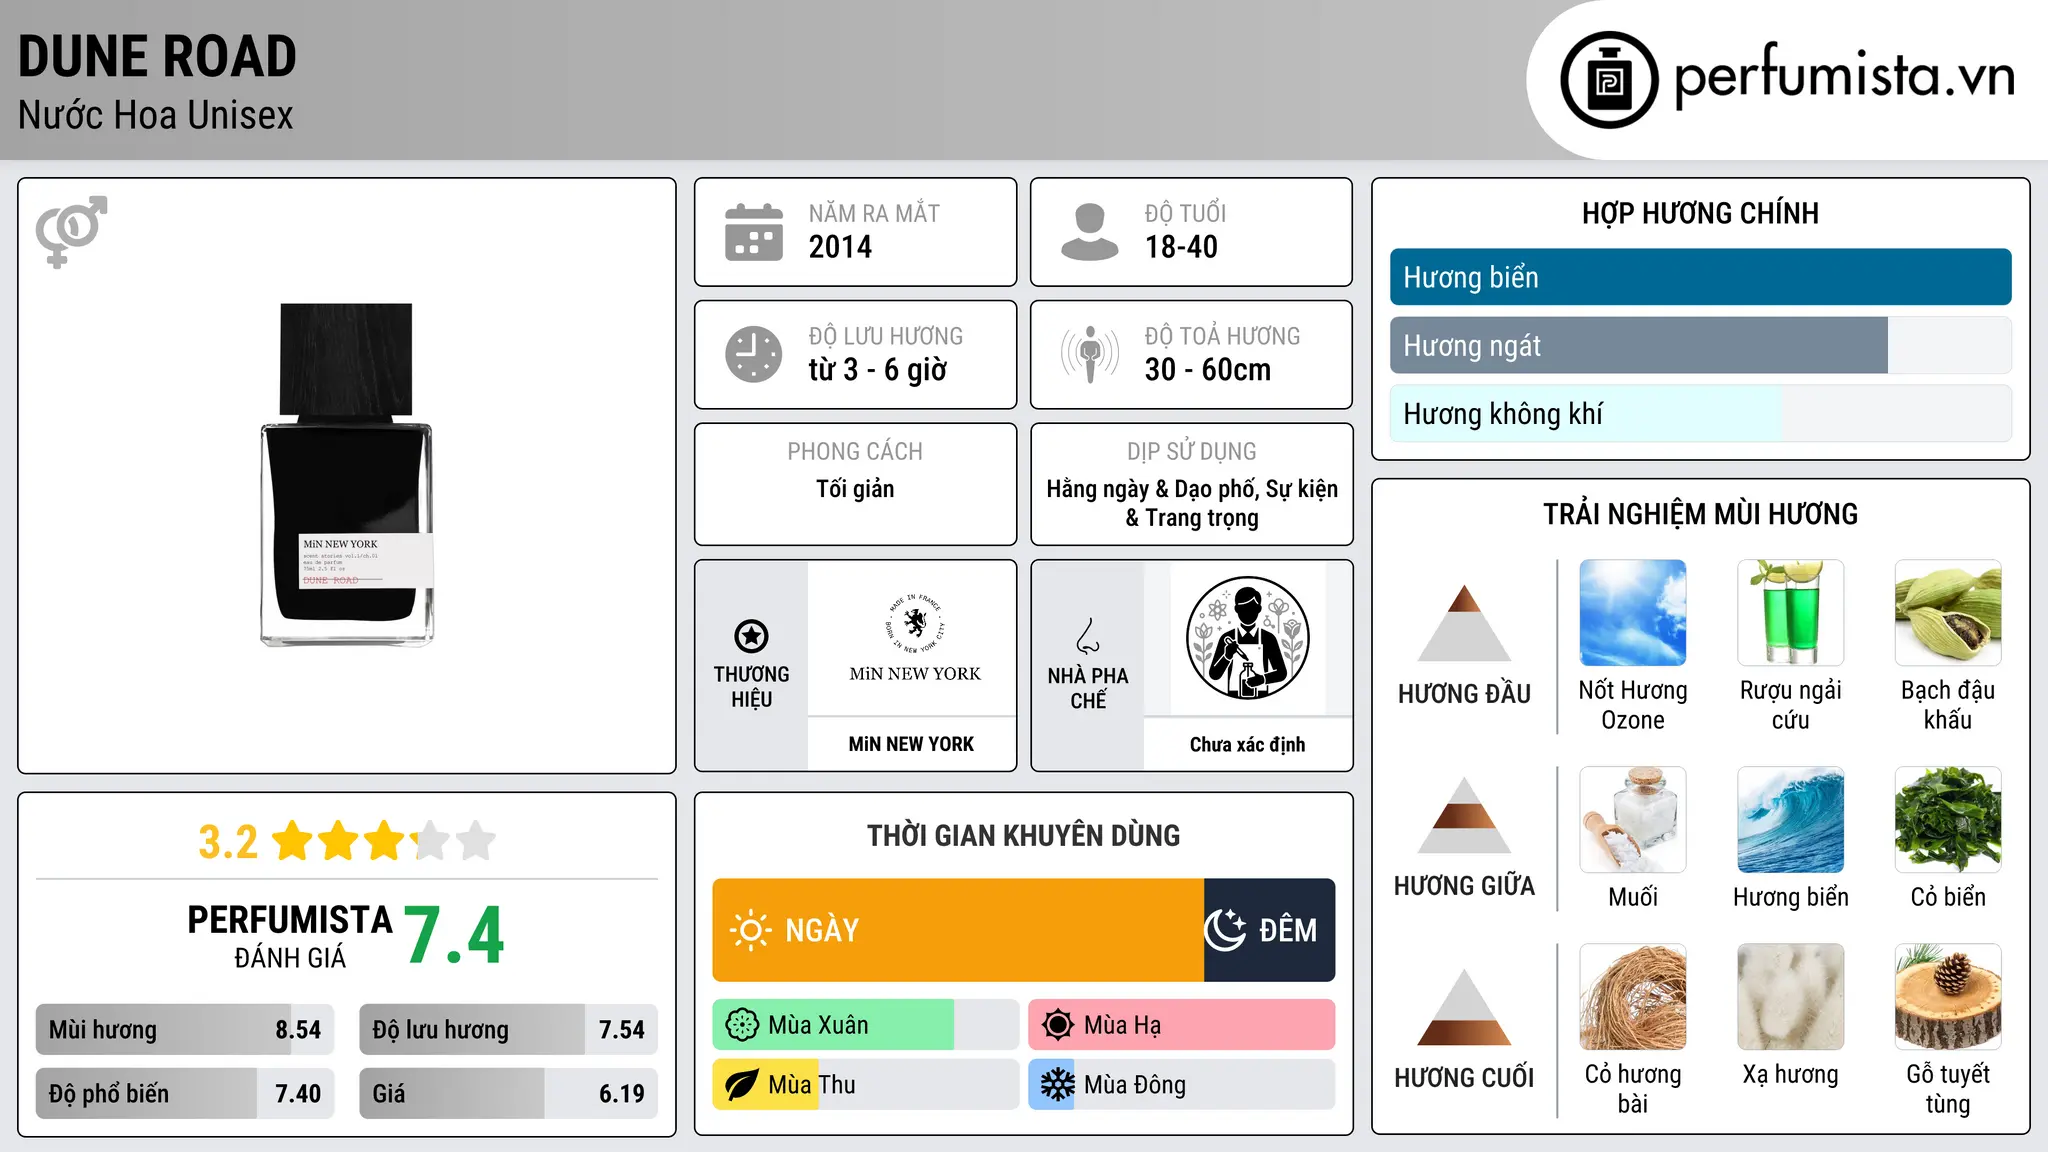The width and height of the screenshot is (2048, 1152).
Task: Click the Hương ngát accord bar
Action: coord(1700,345)
